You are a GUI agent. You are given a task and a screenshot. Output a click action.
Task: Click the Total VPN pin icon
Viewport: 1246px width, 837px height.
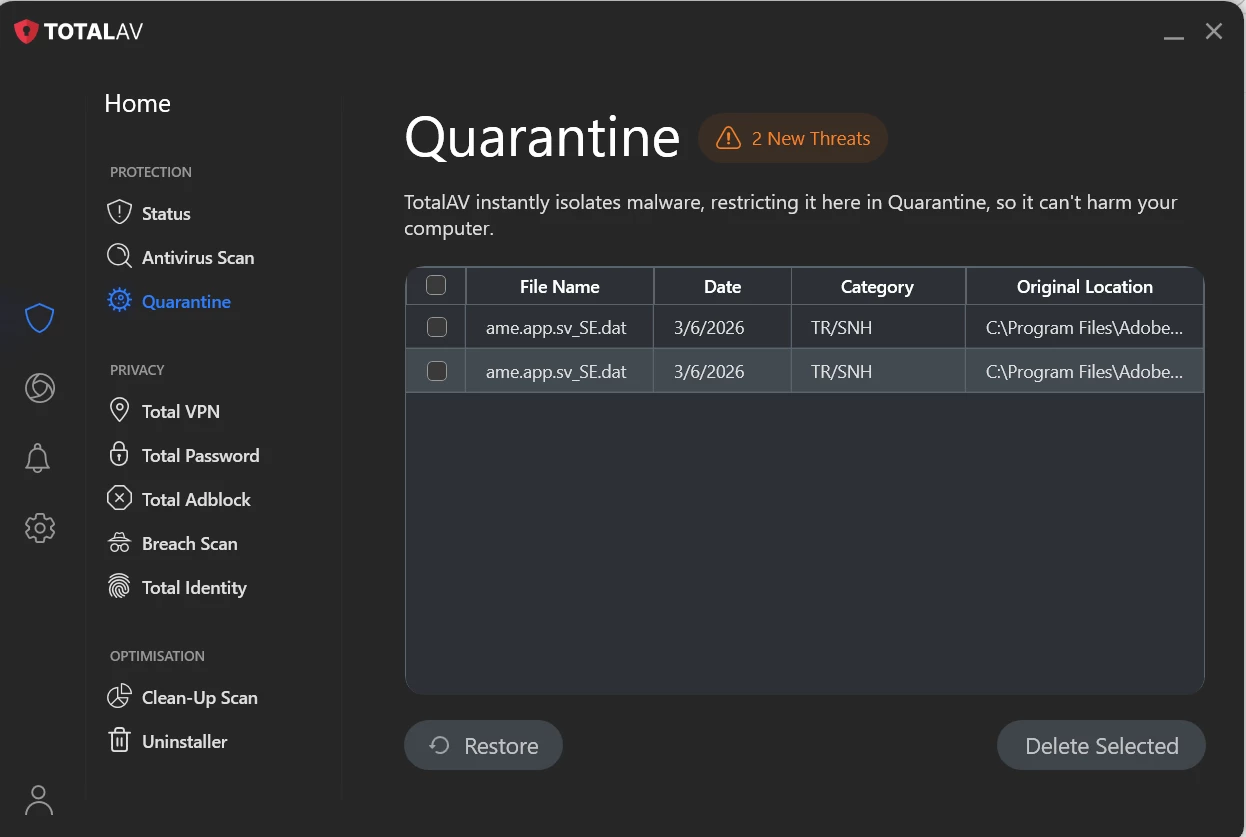[119, 411]
